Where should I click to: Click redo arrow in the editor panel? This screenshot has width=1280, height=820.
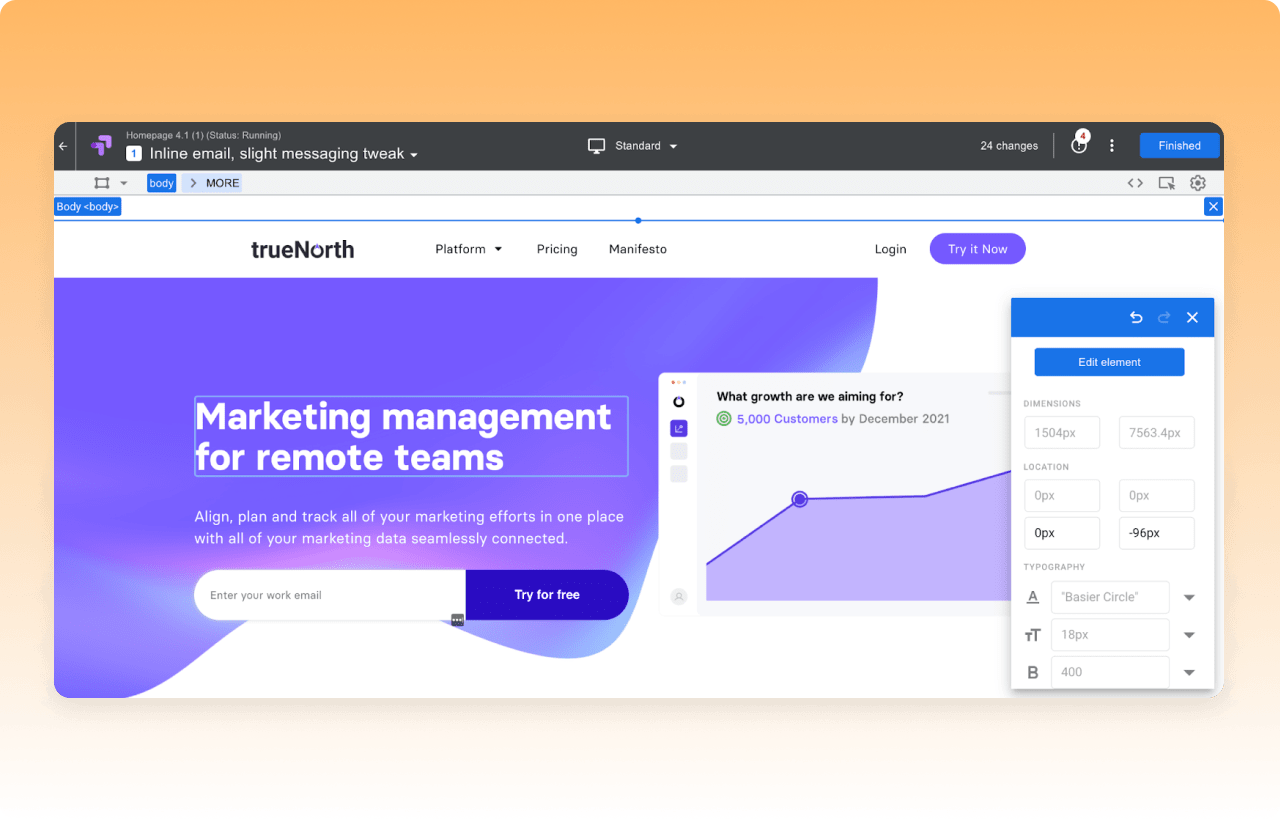pyautogui.click(x=1164, y=317)
